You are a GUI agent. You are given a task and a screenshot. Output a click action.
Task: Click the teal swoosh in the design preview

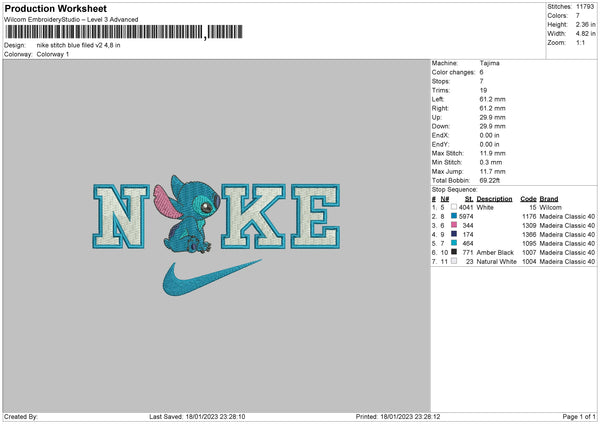(212, 277)
